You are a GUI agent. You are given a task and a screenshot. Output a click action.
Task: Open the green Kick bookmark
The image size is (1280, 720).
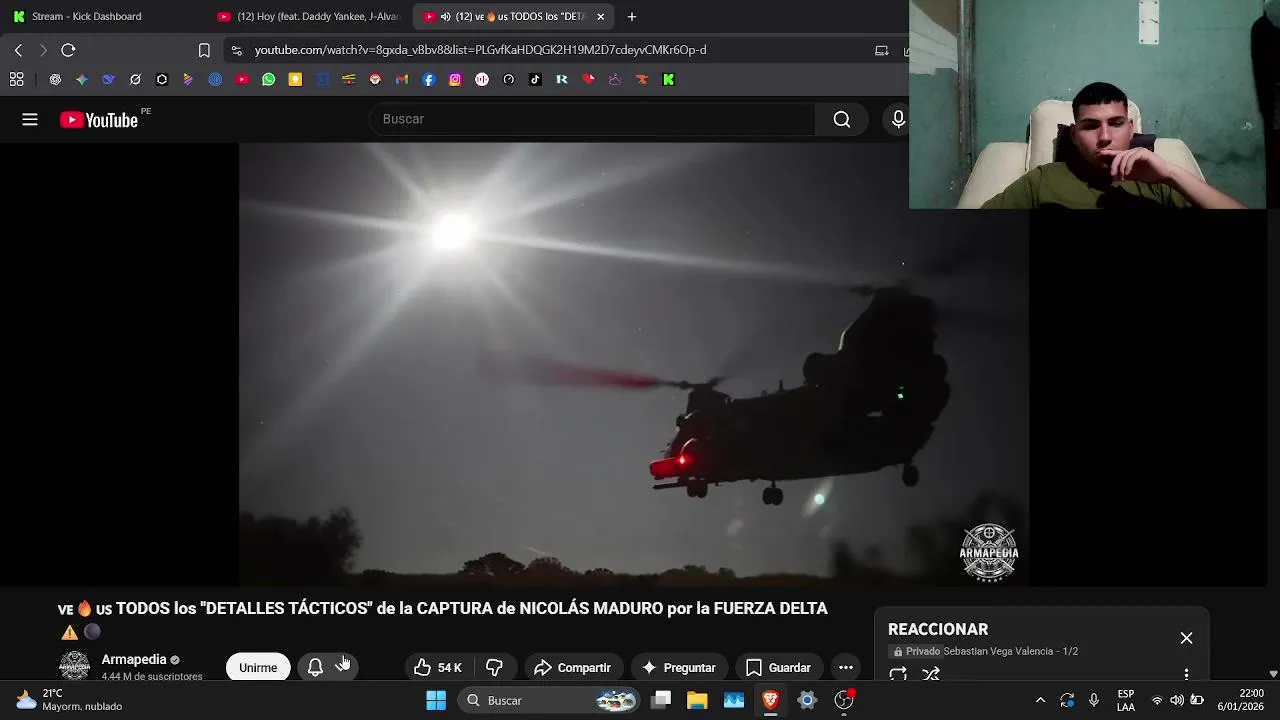click(x=669, y=79)
